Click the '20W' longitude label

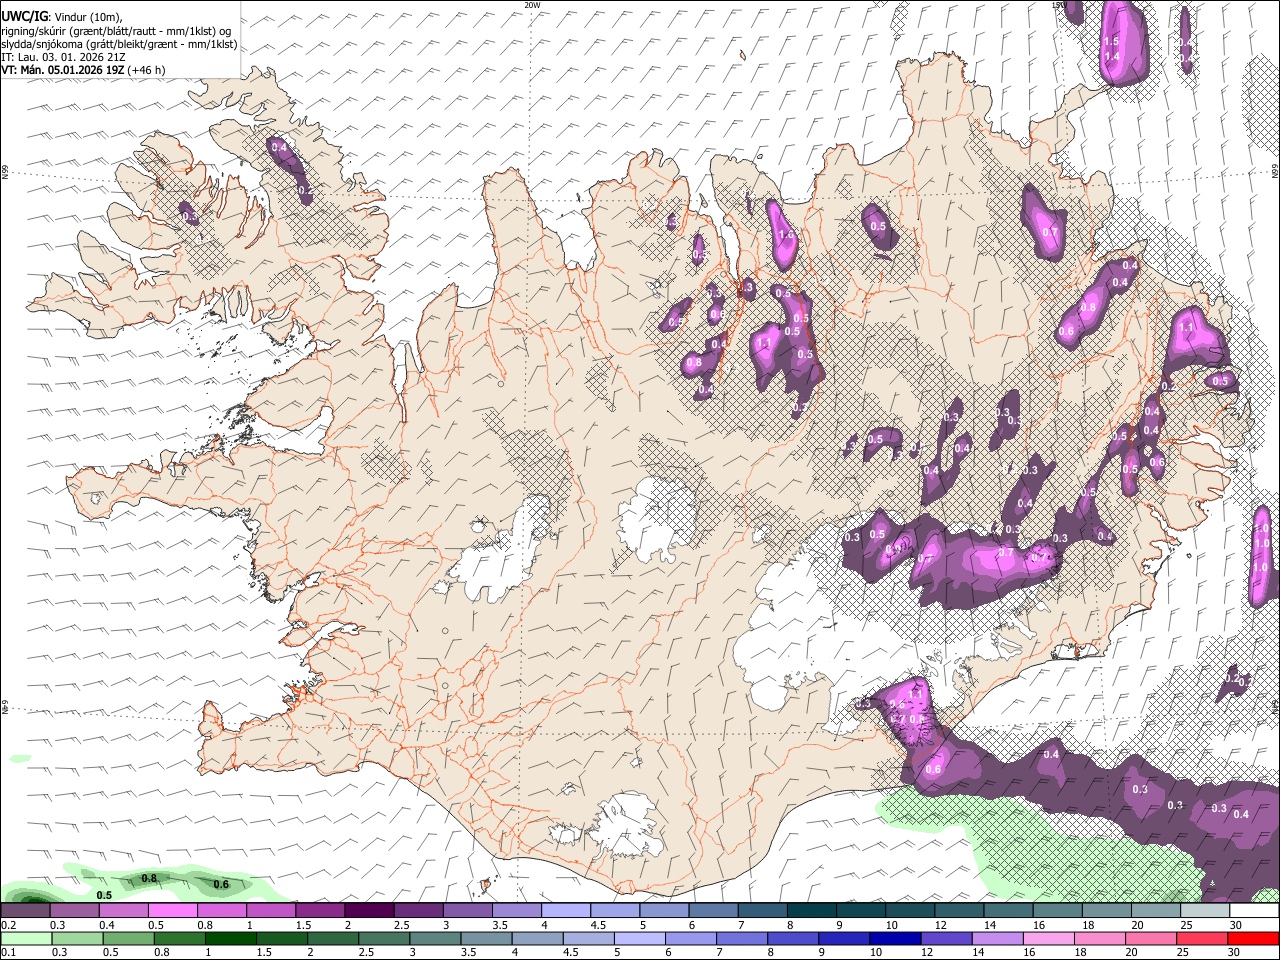[532, 5]
